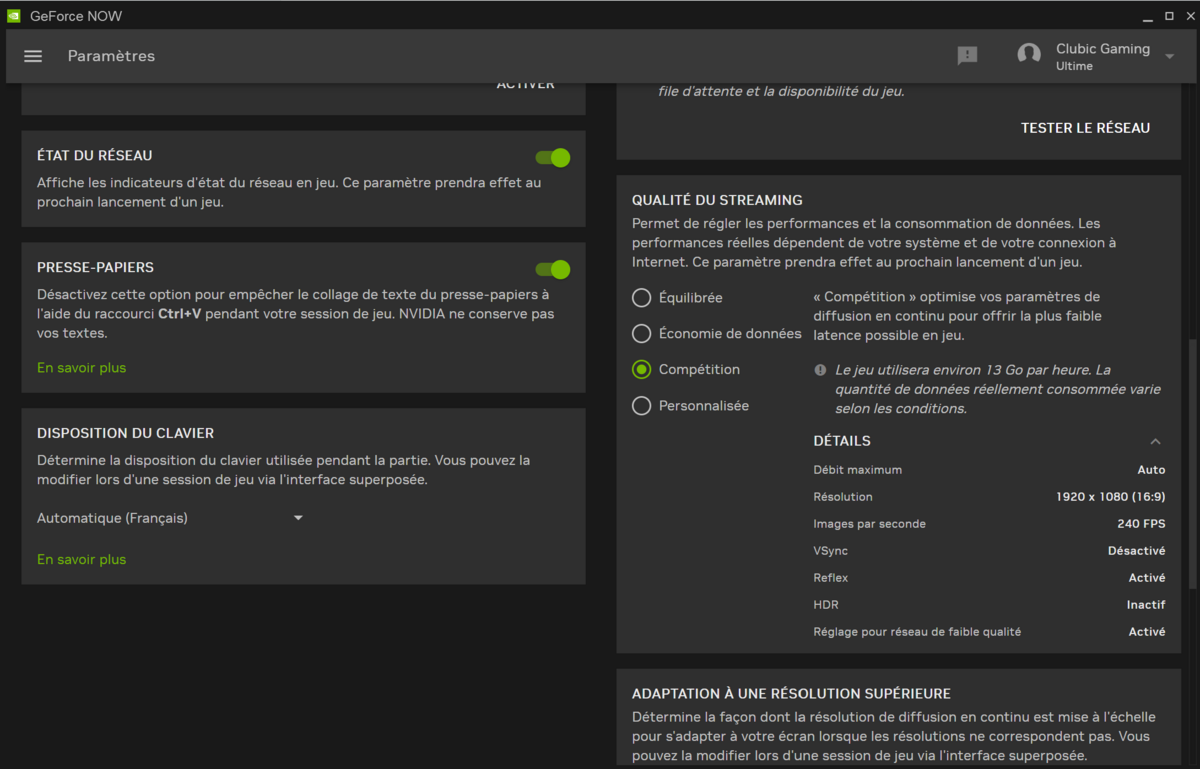1200x769 pixels.
Task: Click the HDR Inactif value
Action: pos(1146,605)
